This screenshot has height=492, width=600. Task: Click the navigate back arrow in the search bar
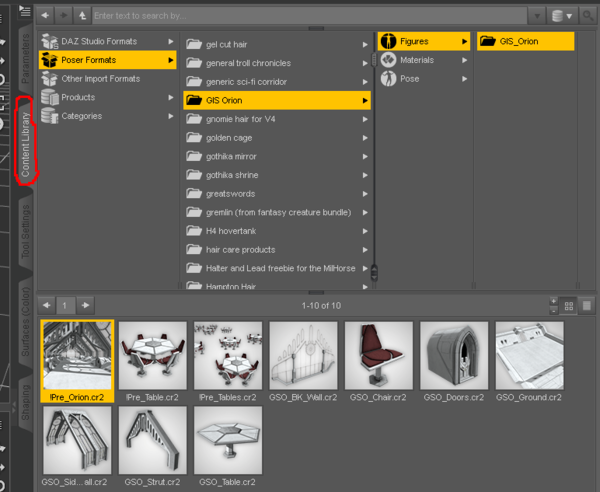[45, 16]
